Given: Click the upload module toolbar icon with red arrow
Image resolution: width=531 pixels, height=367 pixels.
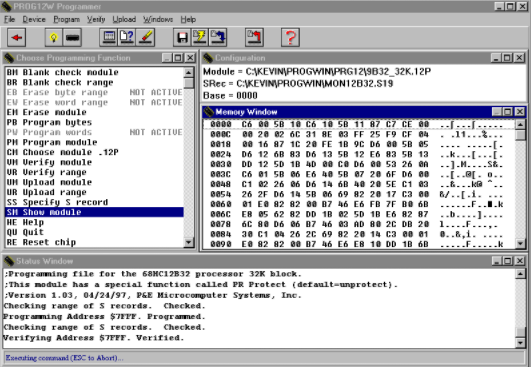Looking at the screenshot, I should [254, 37].
